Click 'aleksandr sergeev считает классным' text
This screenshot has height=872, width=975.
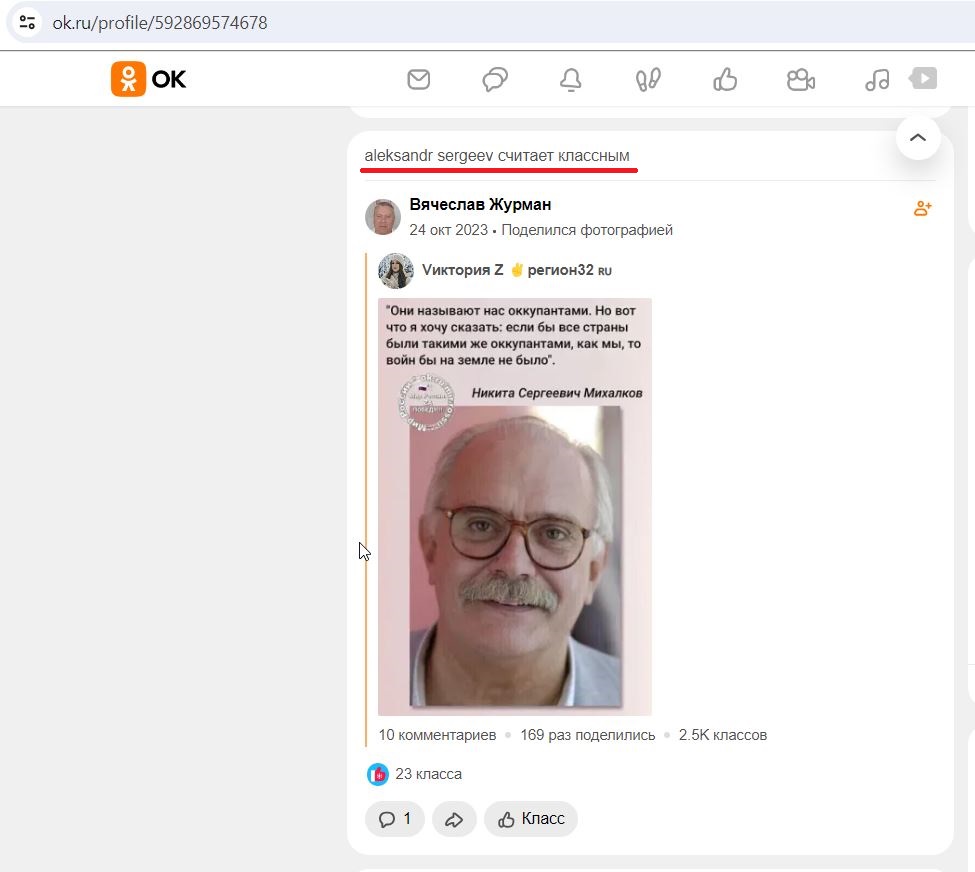pos(497,155)
